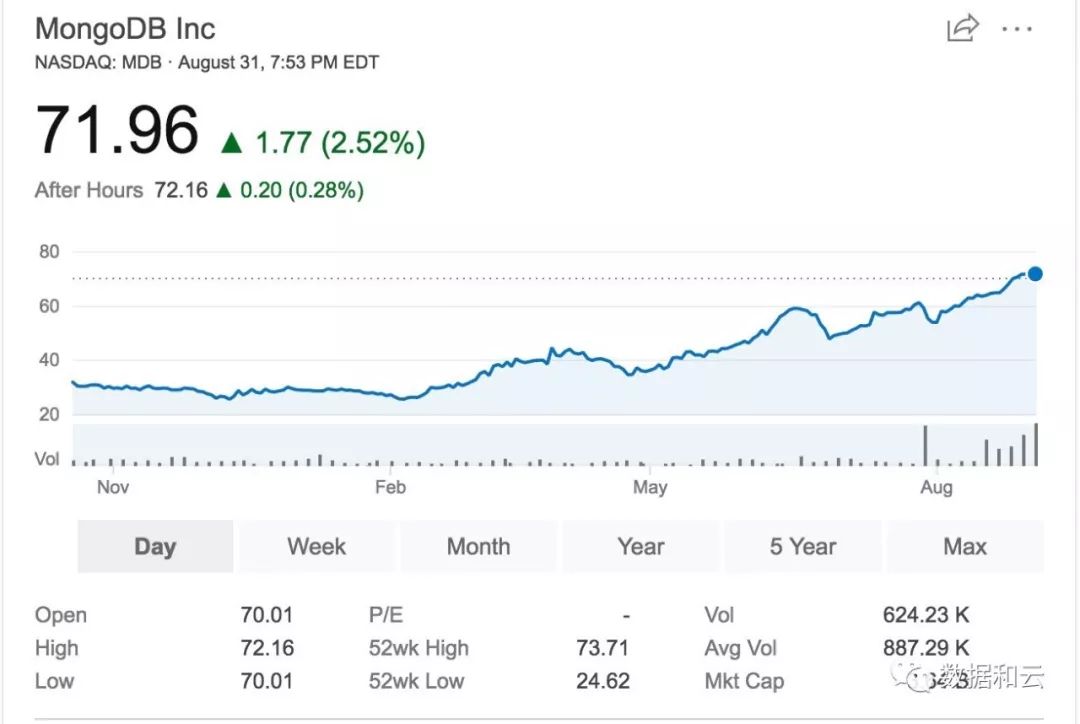This screenshot has width=1080, height=724.
Task: Click the After Hours price 72.16
Action: pos(180,190)
